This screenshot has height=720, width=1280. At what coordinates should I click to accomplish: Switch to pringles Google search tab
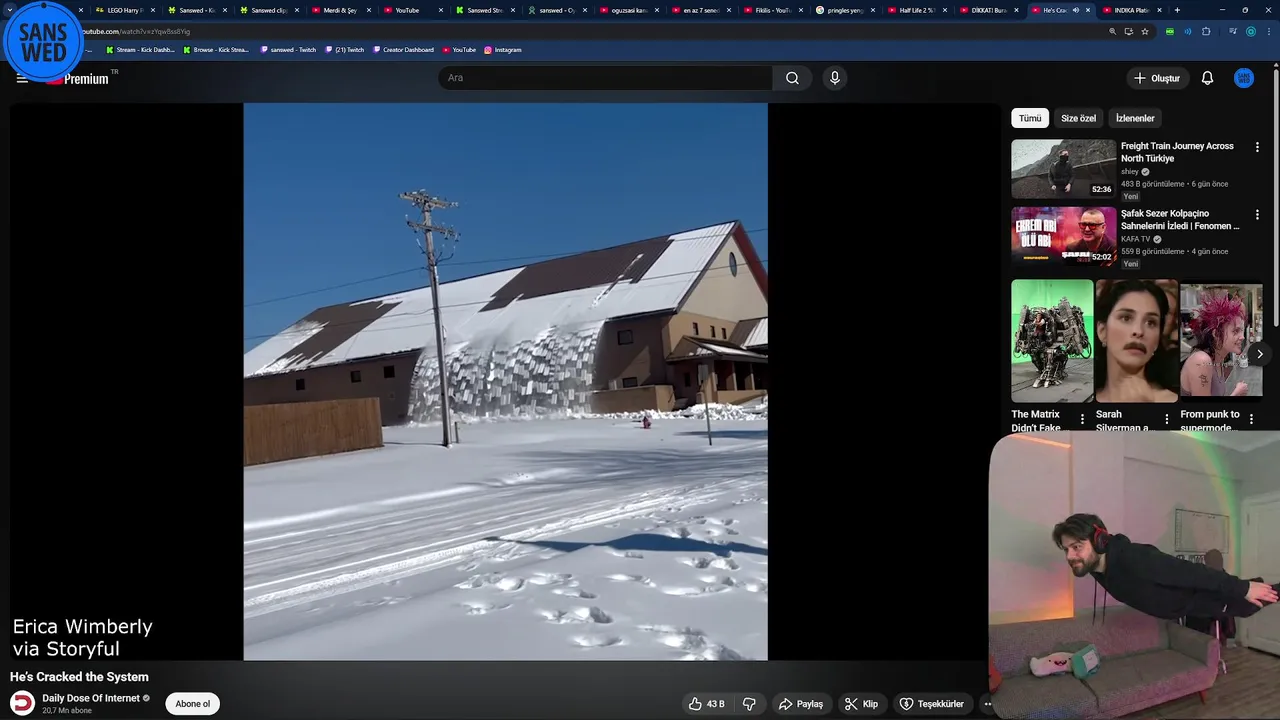click(x=844, y=10)
